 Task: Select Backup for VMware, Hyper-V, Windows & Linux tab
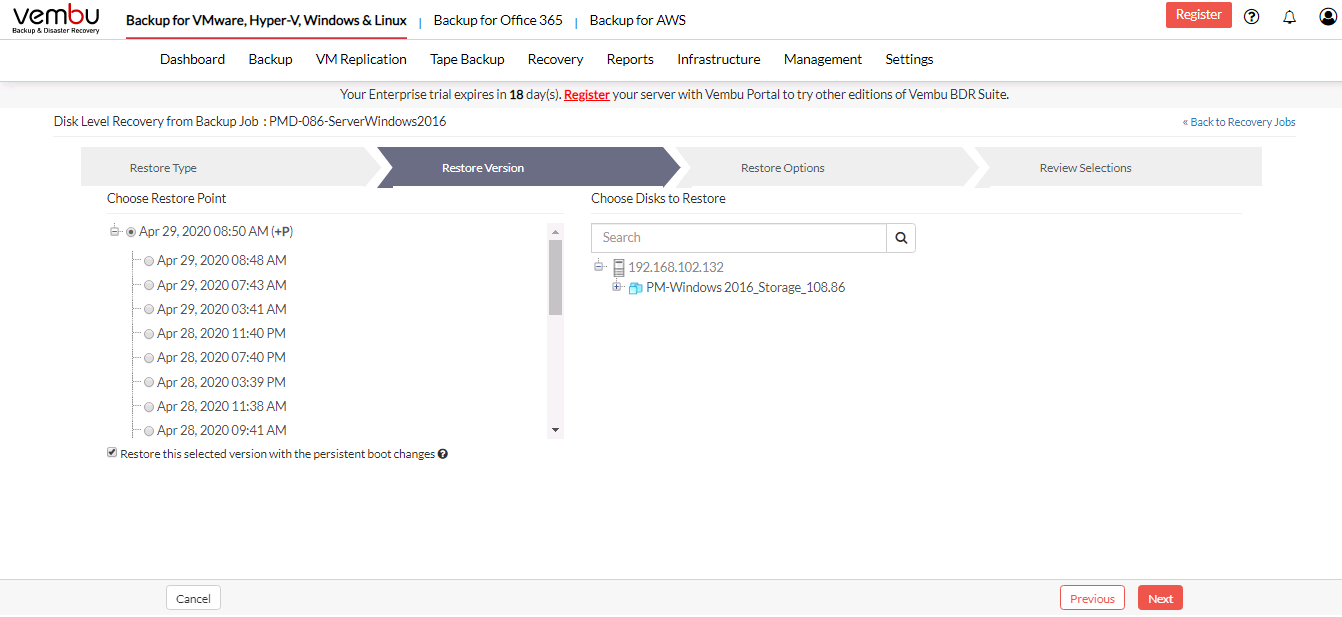tap(266, 20)
